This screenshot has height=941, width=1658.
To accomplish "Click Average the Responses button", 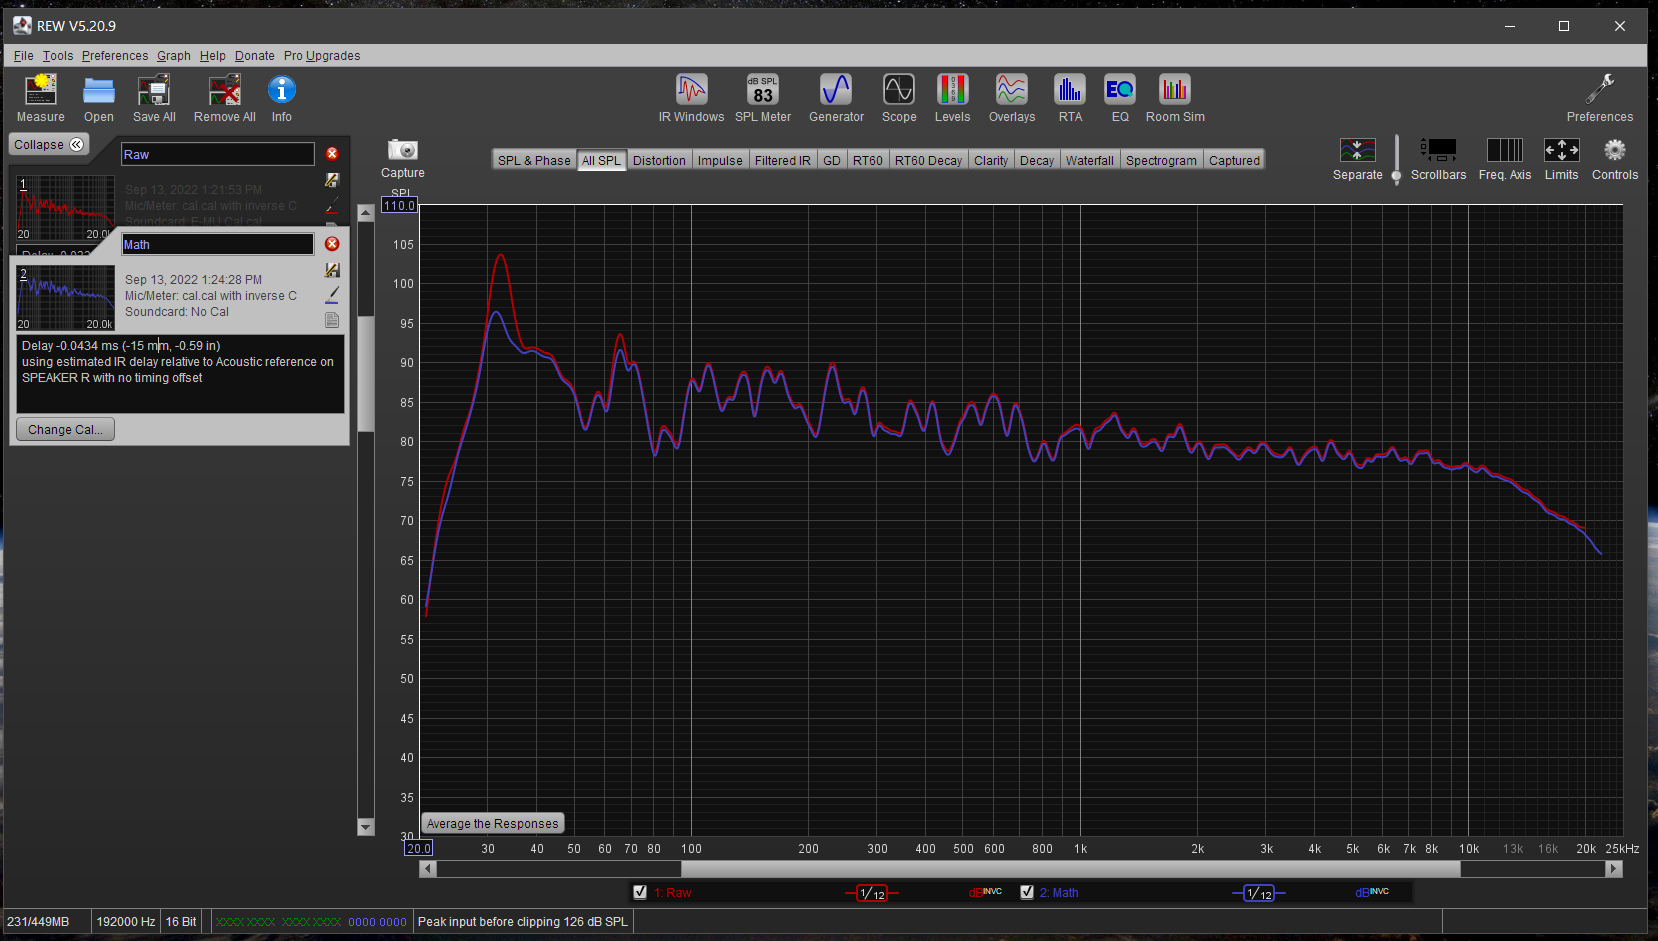I will (x=492, y=823).
